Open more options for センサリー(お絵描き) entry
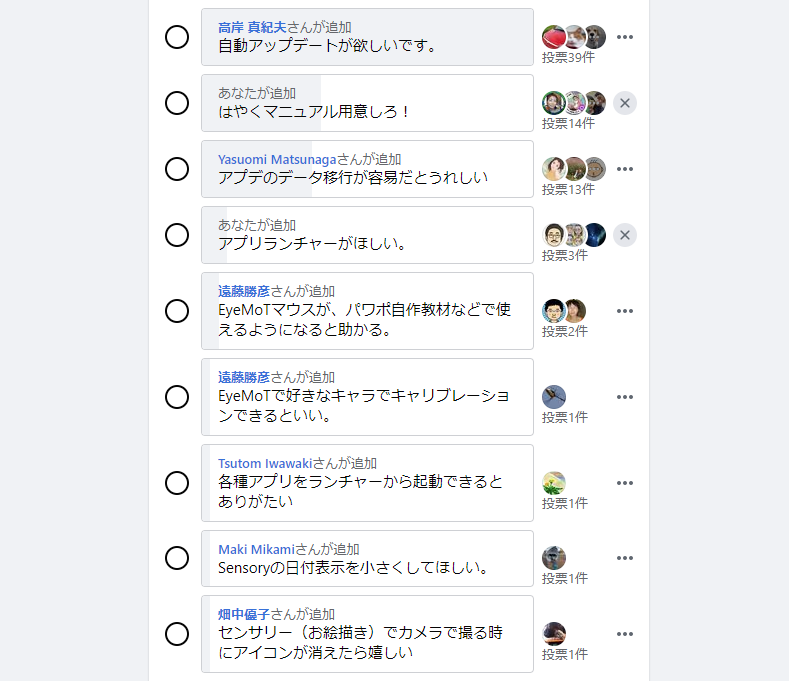The width and height of the screenshot is (789, 681). click(625, 634)
